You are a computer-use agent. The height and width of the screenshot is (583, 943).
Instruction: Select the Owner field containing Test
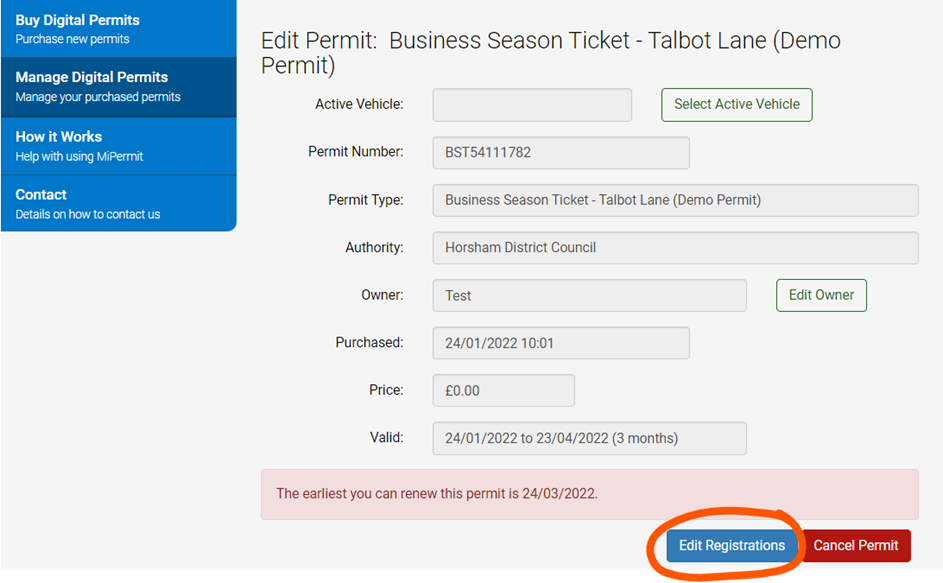589,295
